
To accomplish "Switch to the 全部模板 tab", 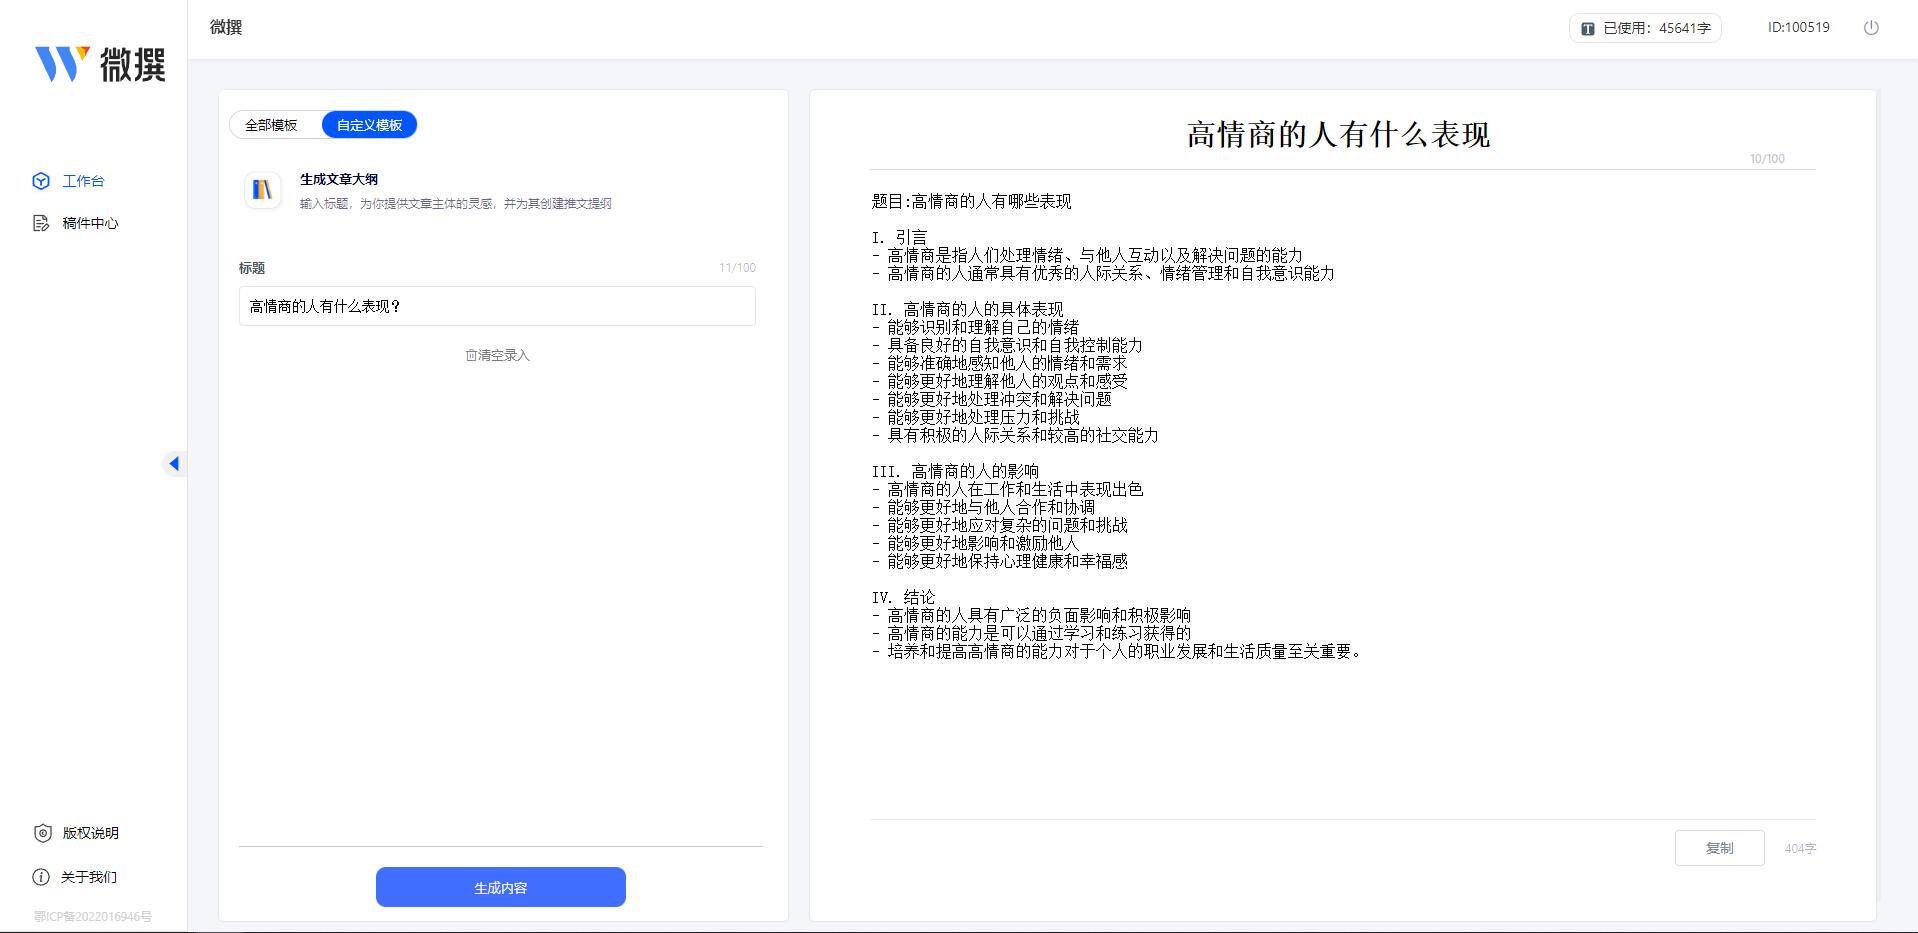I will (x=271, y=124).
